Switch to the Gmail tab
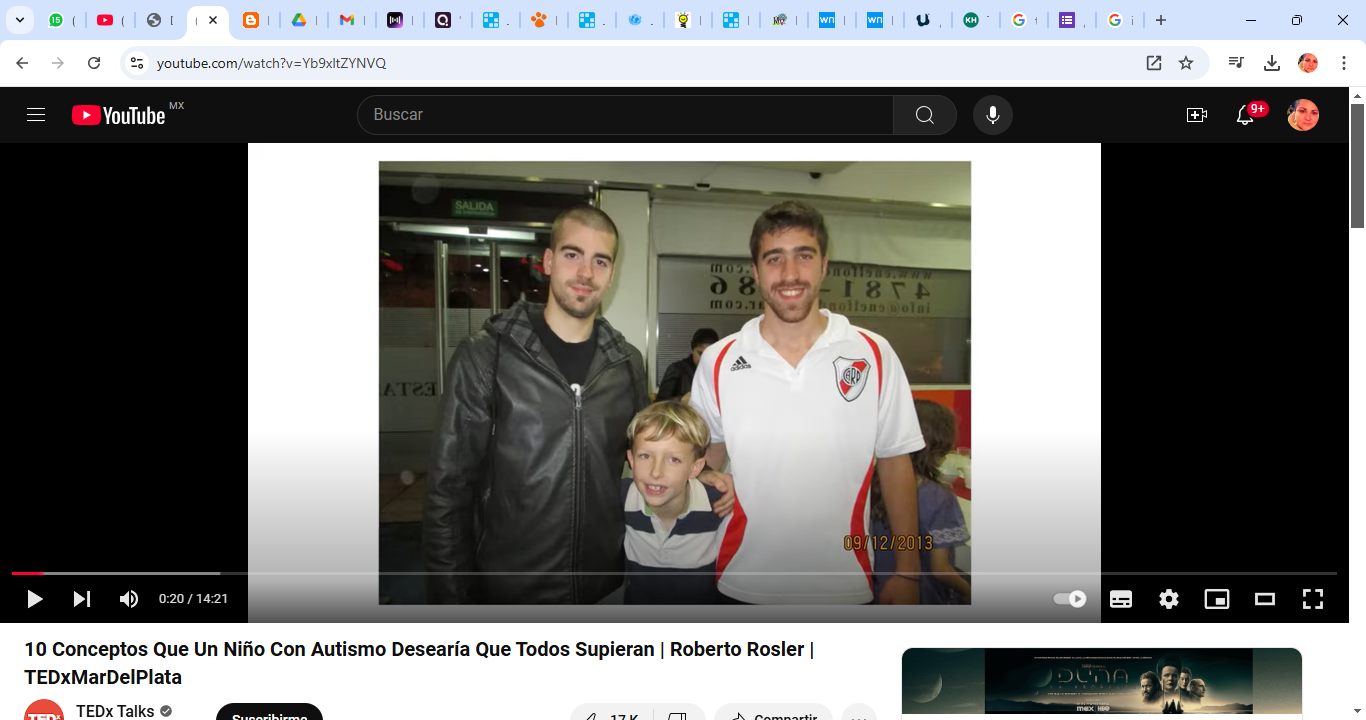The height and width of the screenshot is (720, 1366). (346, 20)
